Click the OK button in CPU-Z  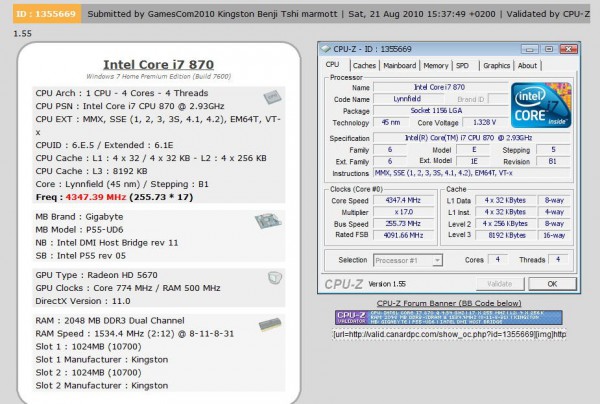pos(552,284)
